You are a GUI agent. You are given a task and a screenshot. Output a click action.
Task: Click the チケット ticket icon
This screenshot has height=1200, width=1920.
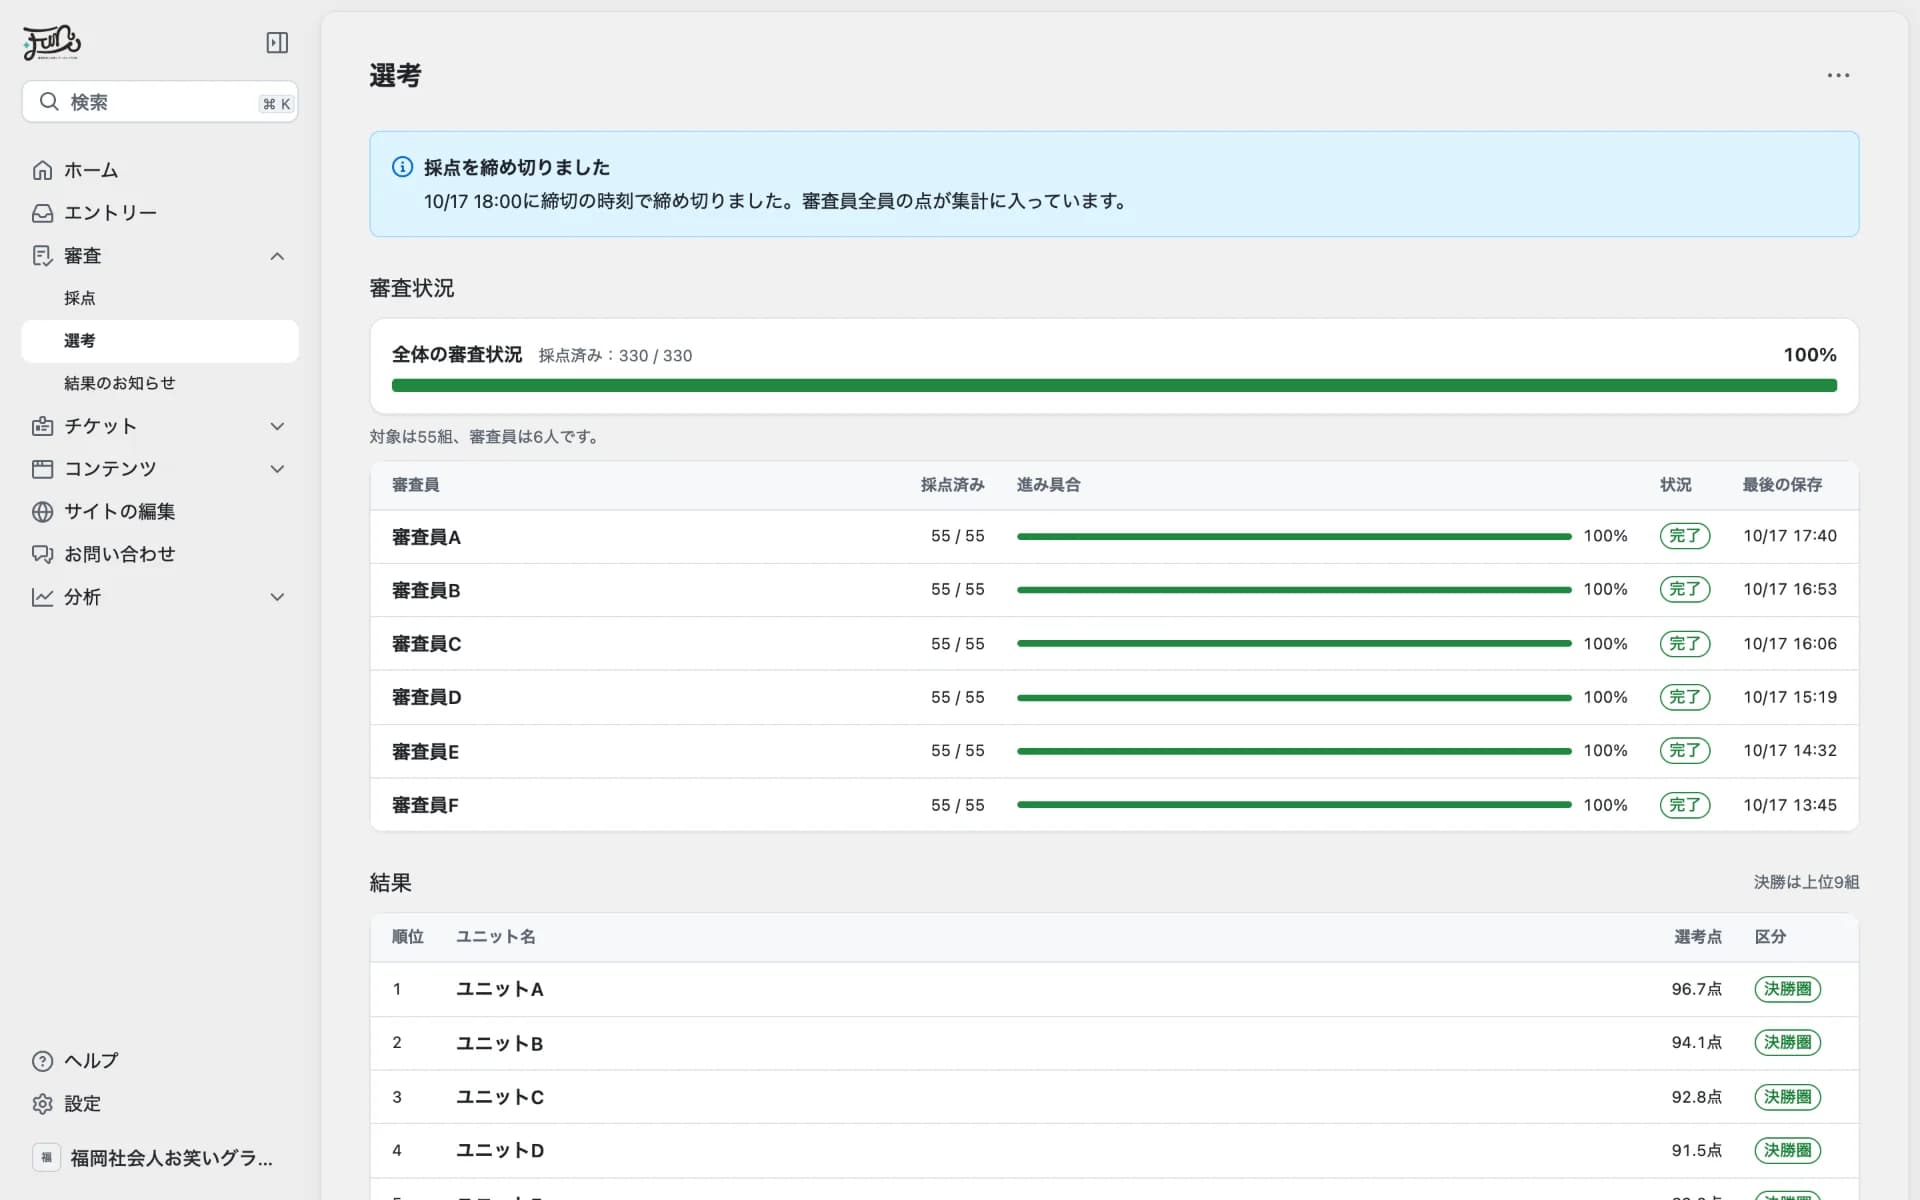pos(42,426)
